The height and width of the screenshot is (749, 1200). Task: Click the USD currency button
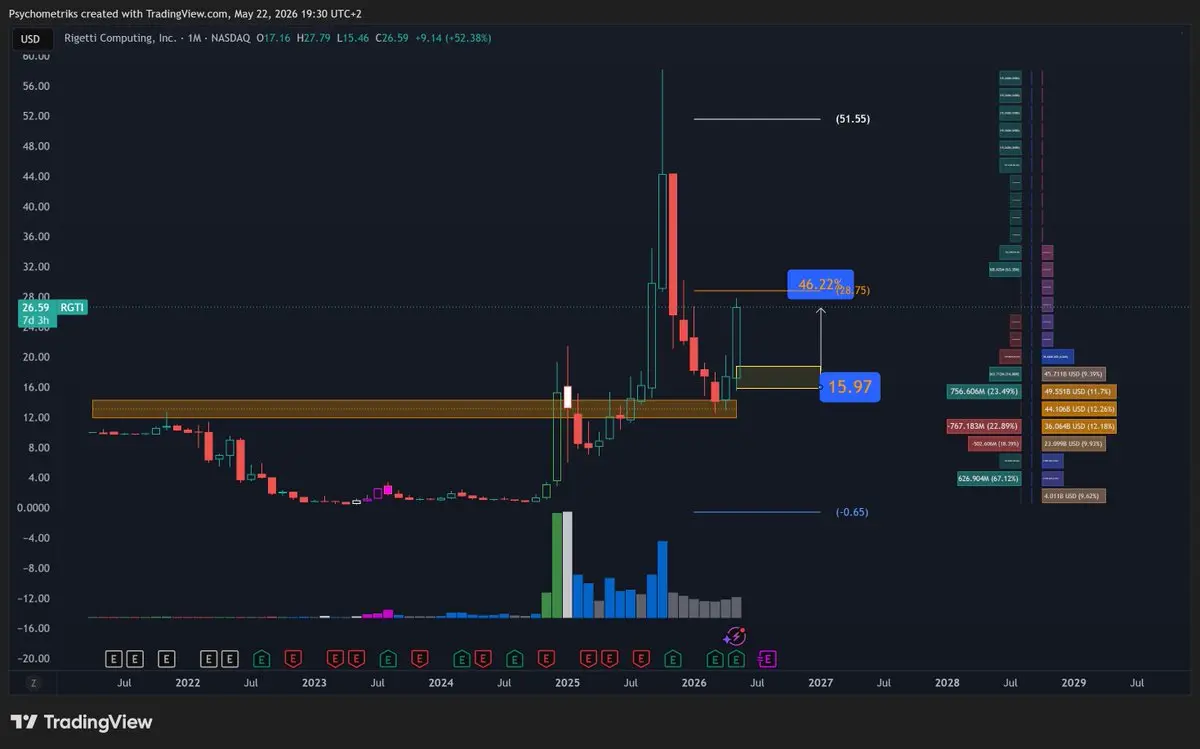pos(31,39)
